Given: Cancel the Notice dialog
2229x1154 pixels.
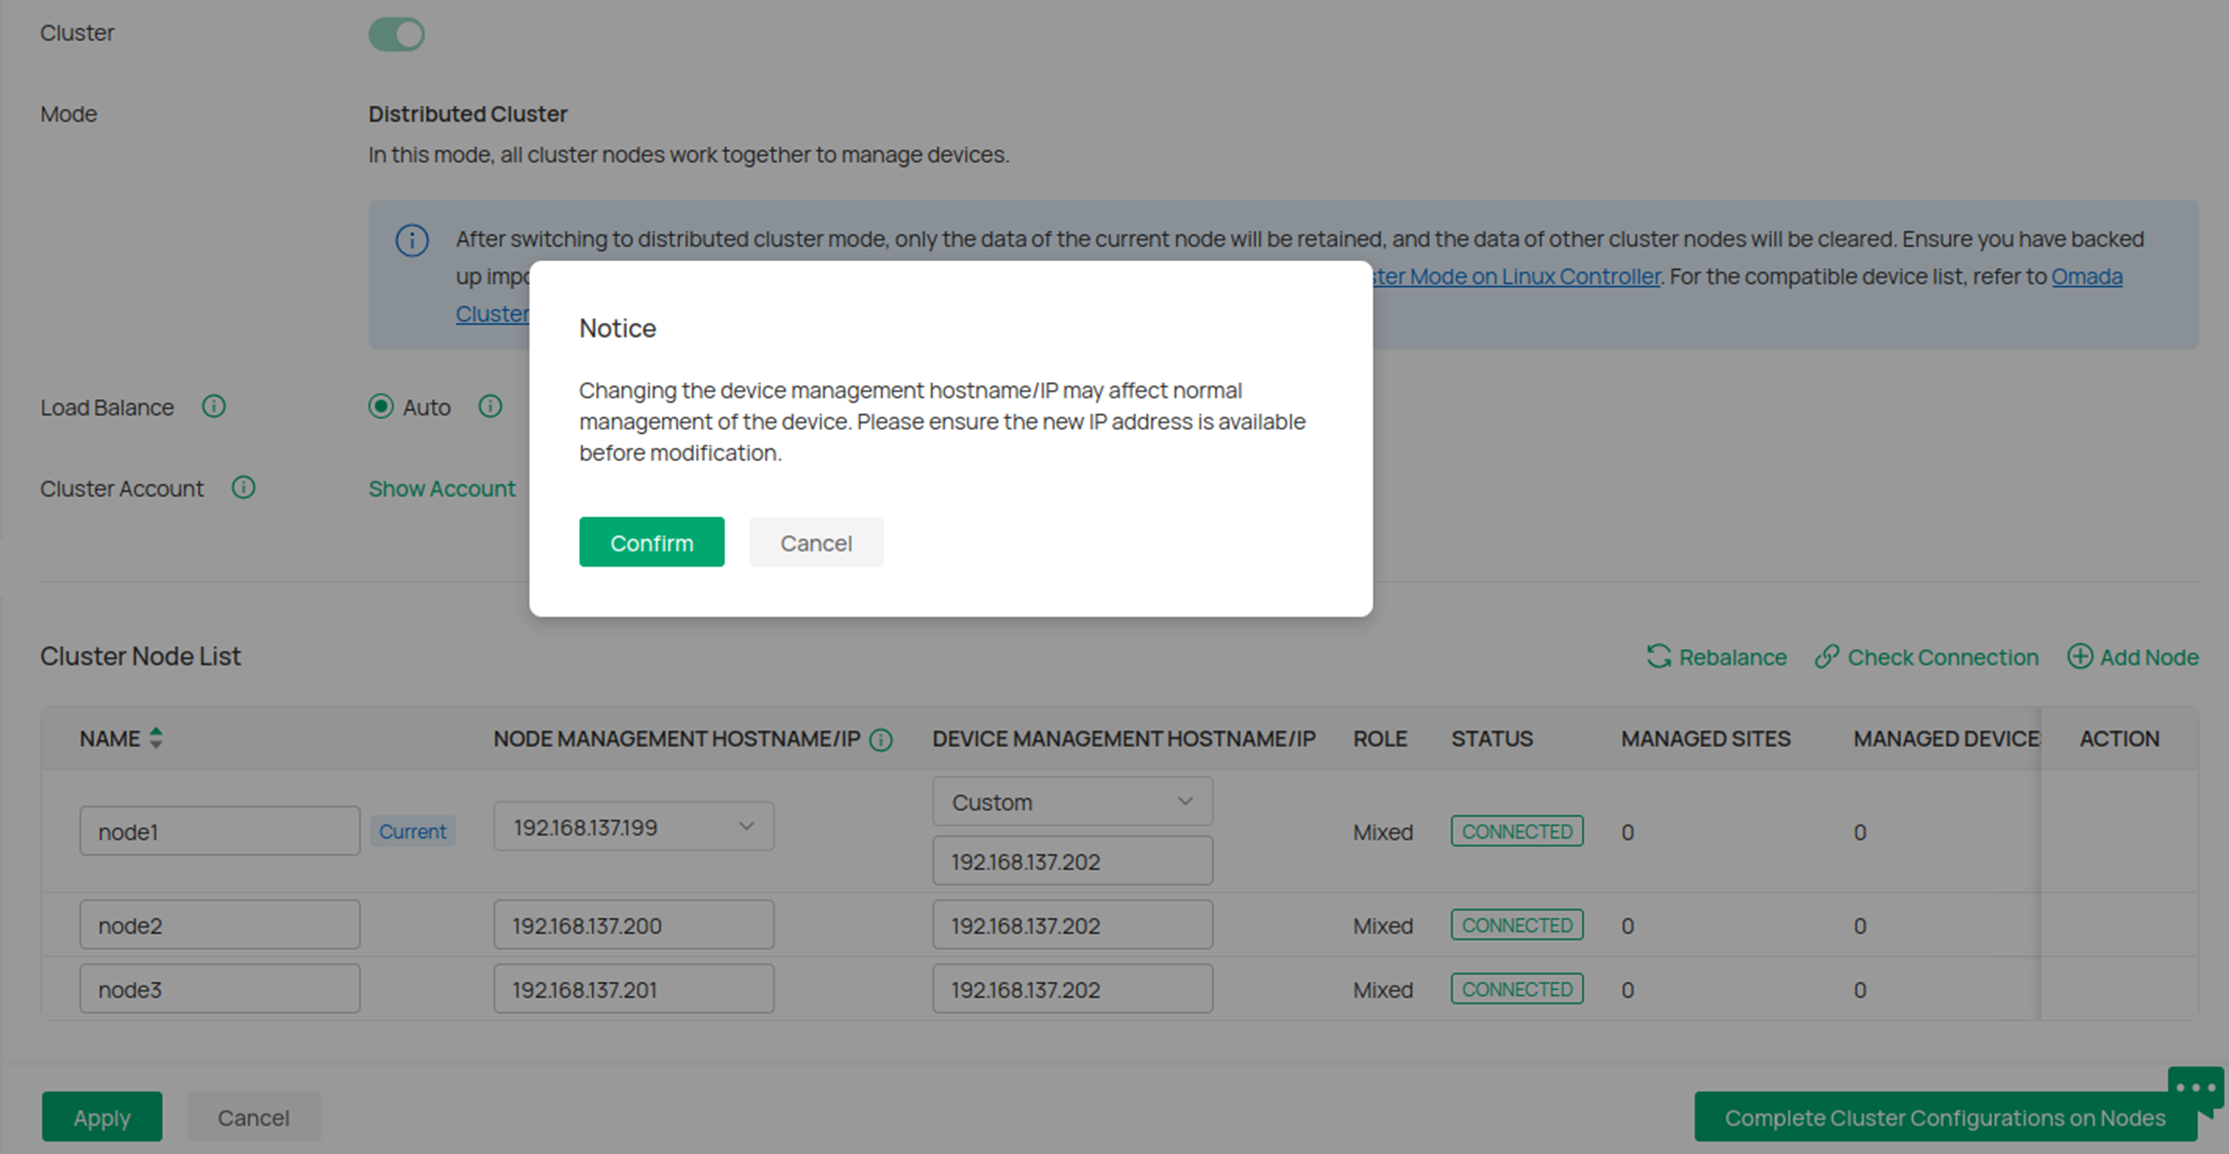Looking at the screenshot, I should tap(816, 542).
